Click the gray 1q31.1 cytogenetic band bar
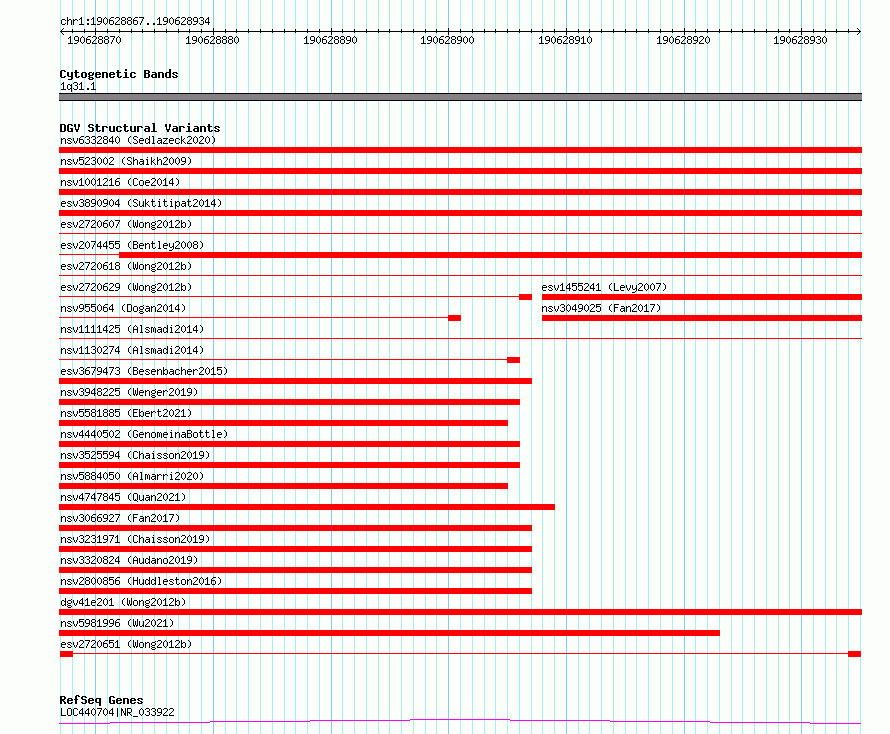Viewport: 890px width, 734px height. coord(460,97)
